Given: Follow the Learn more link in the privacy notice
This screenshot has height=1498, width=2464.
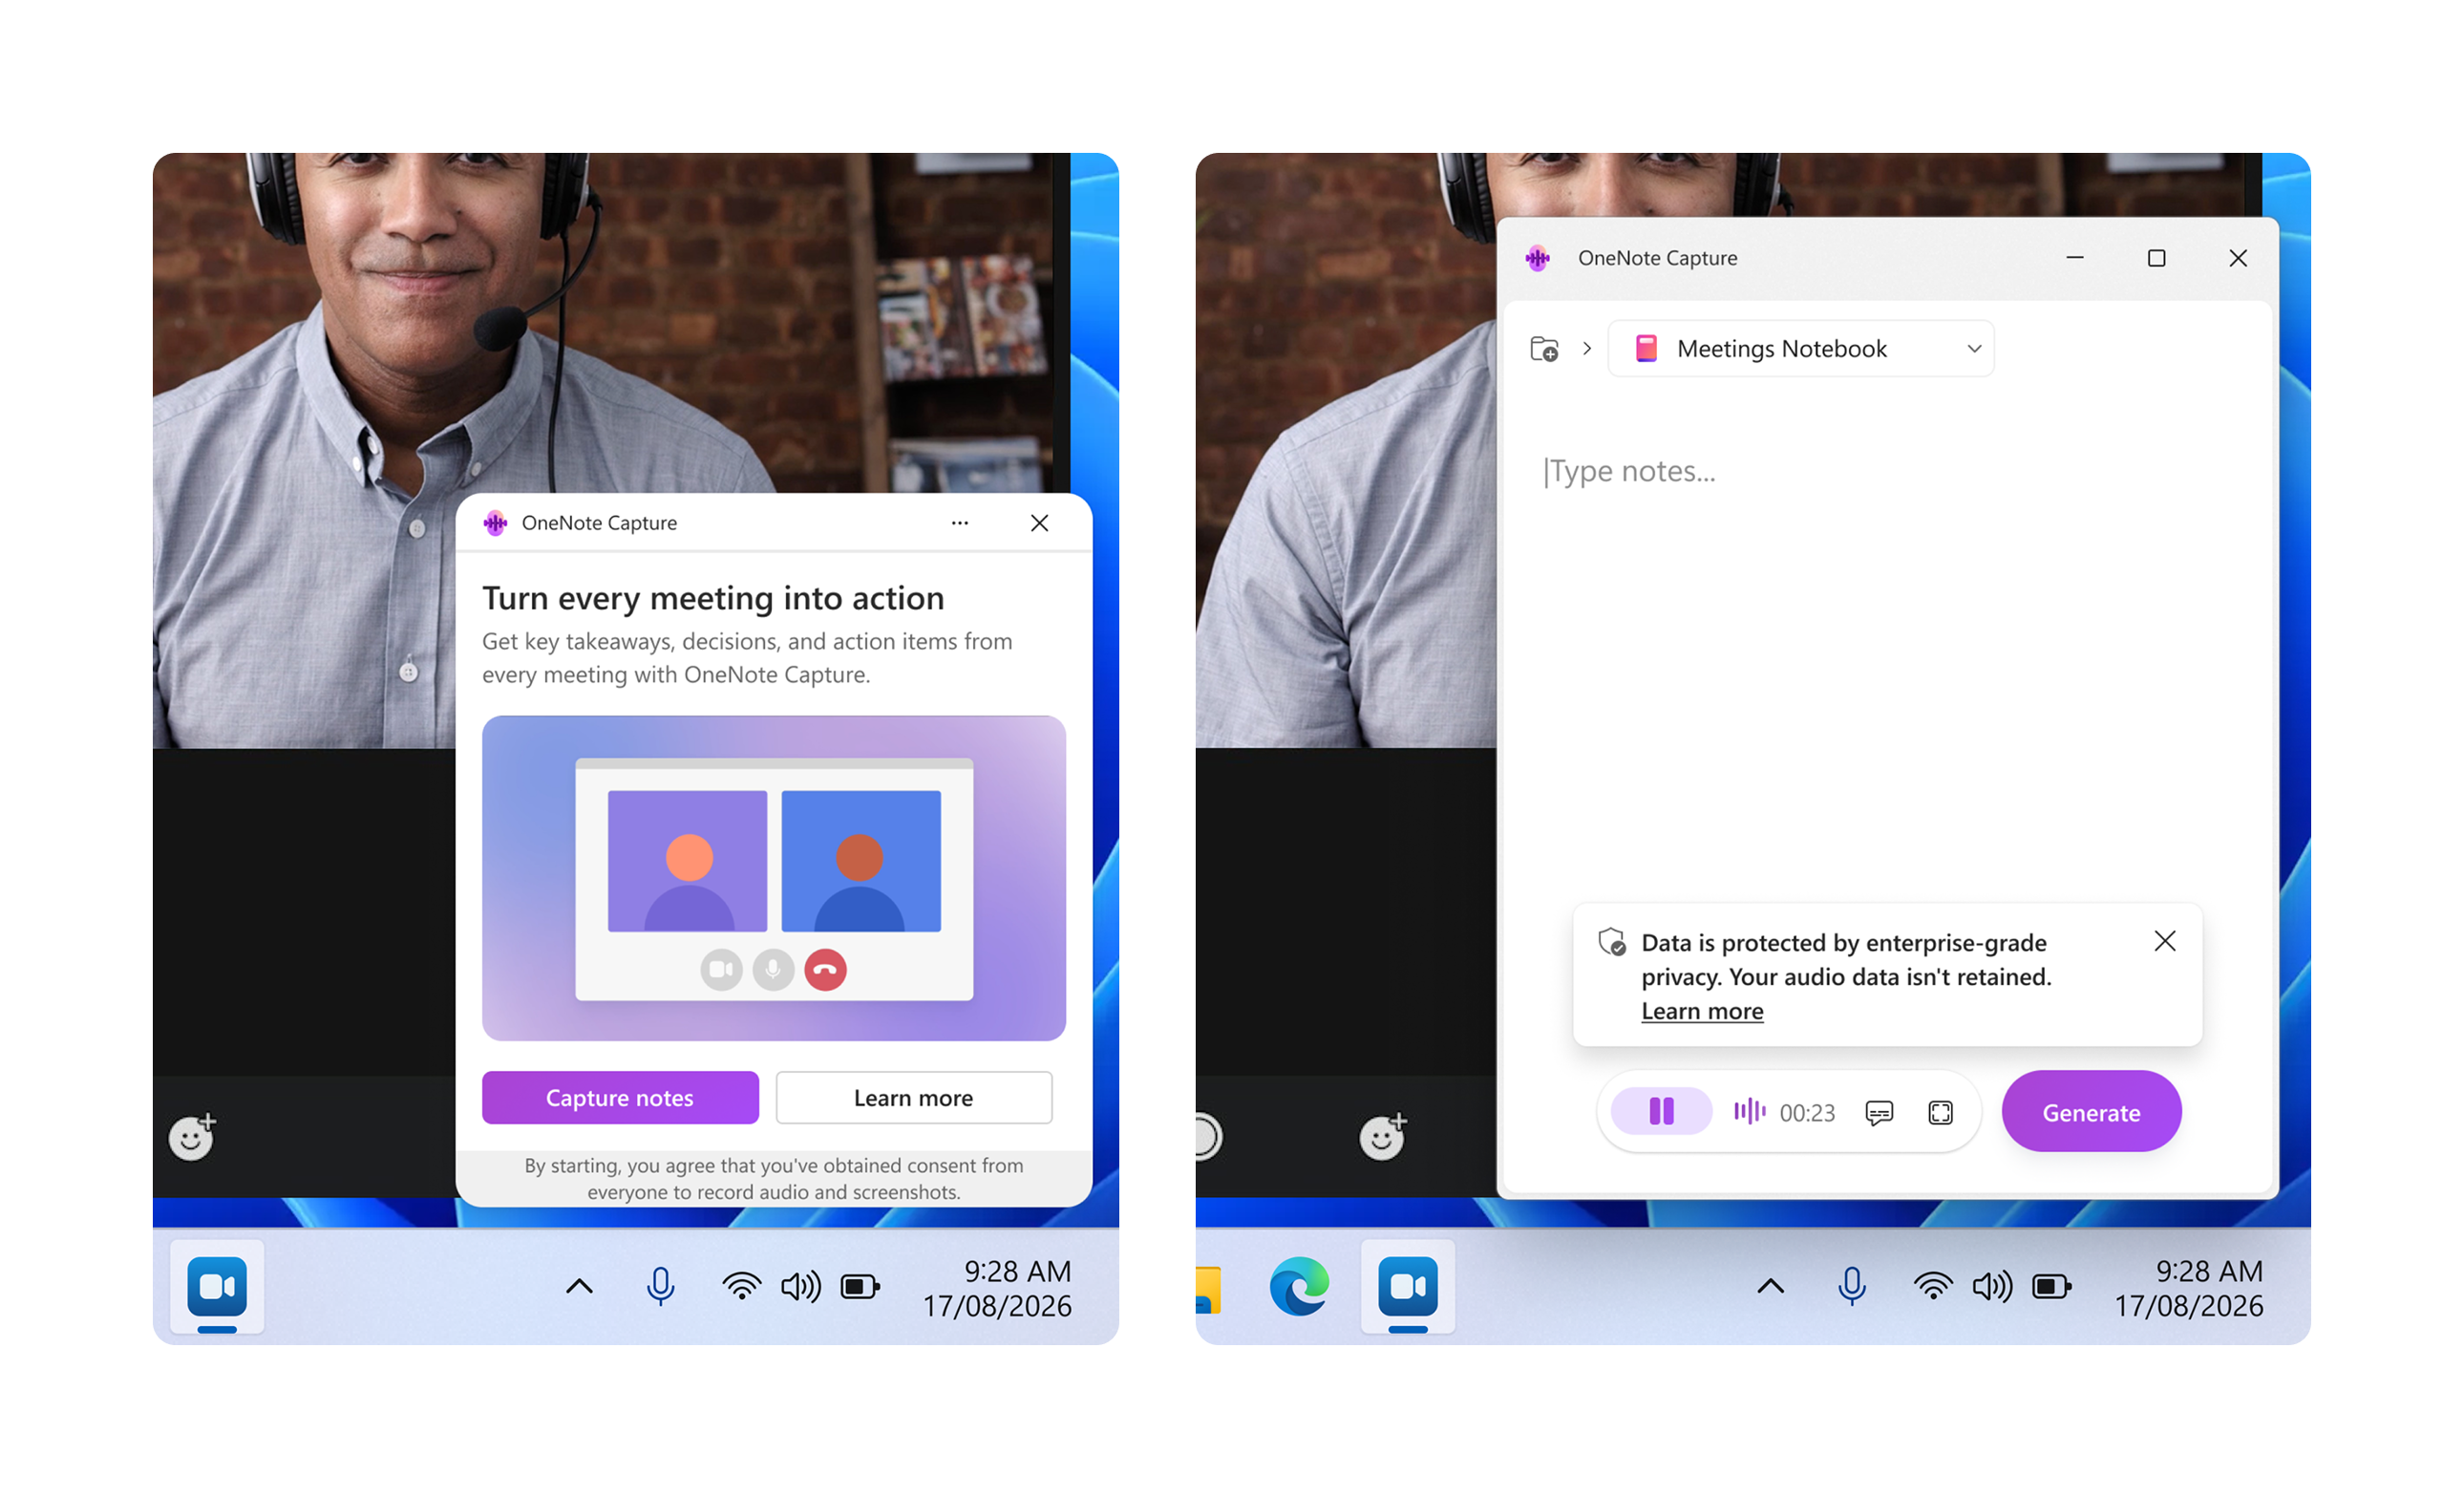Looking at the screenshot, I should (1702, 1011).
